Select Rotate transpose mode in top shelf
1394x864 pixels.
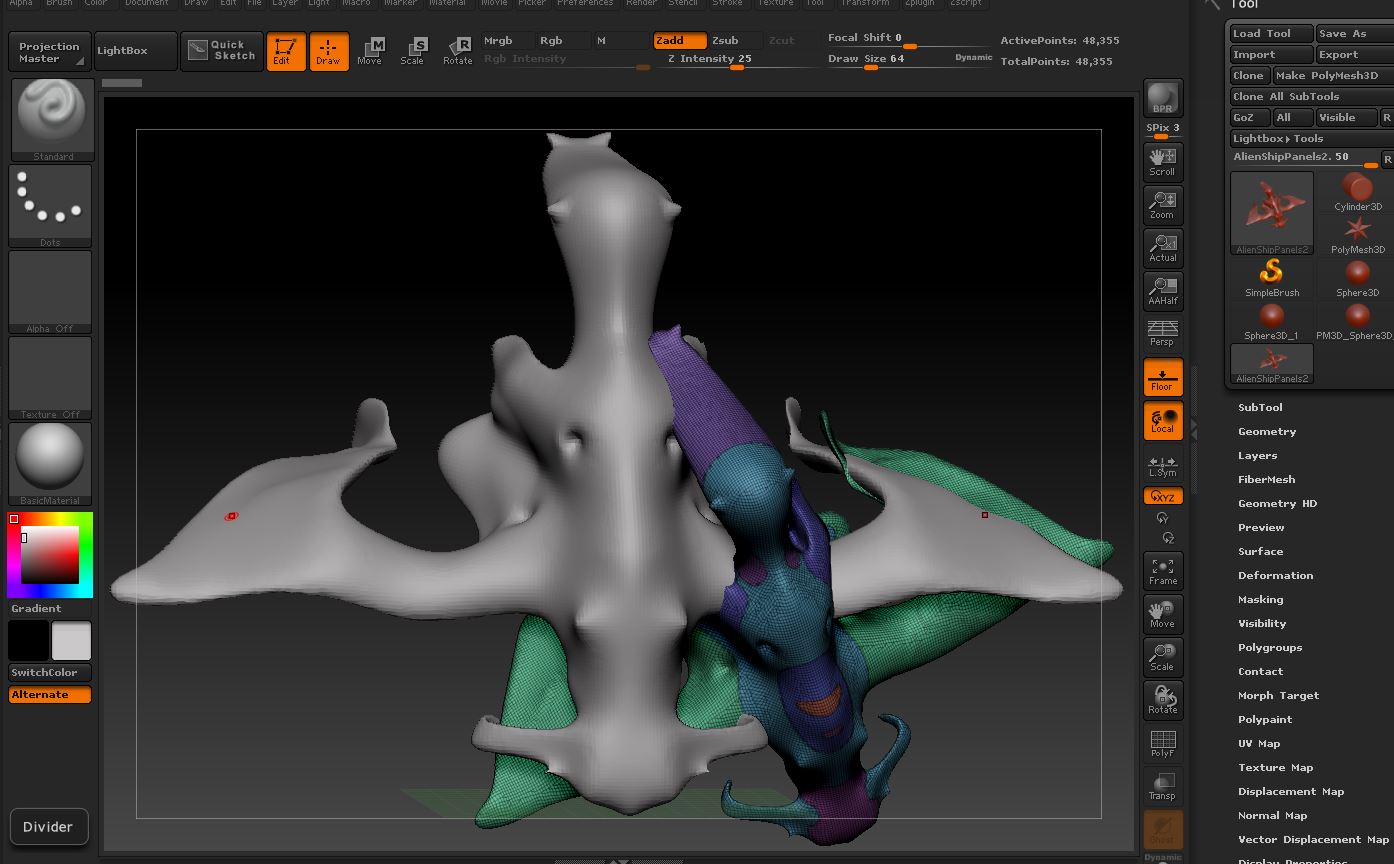click(x=458, y=51)
